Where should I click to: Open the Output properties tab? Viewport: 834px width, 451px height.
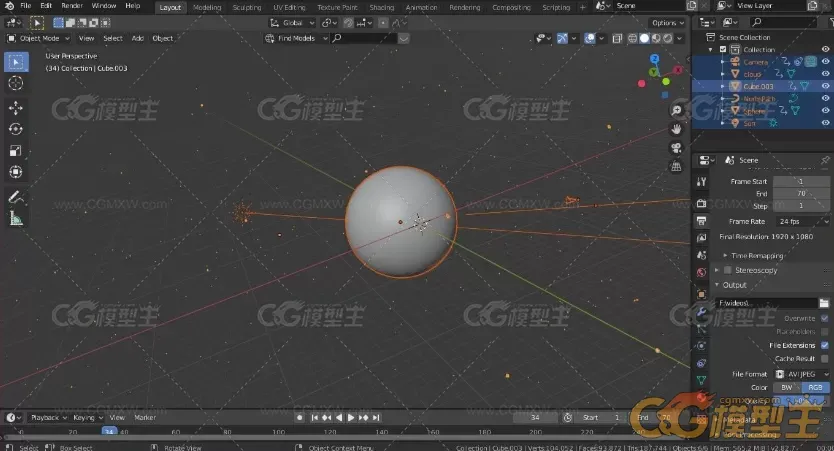(x=702, y=221)
